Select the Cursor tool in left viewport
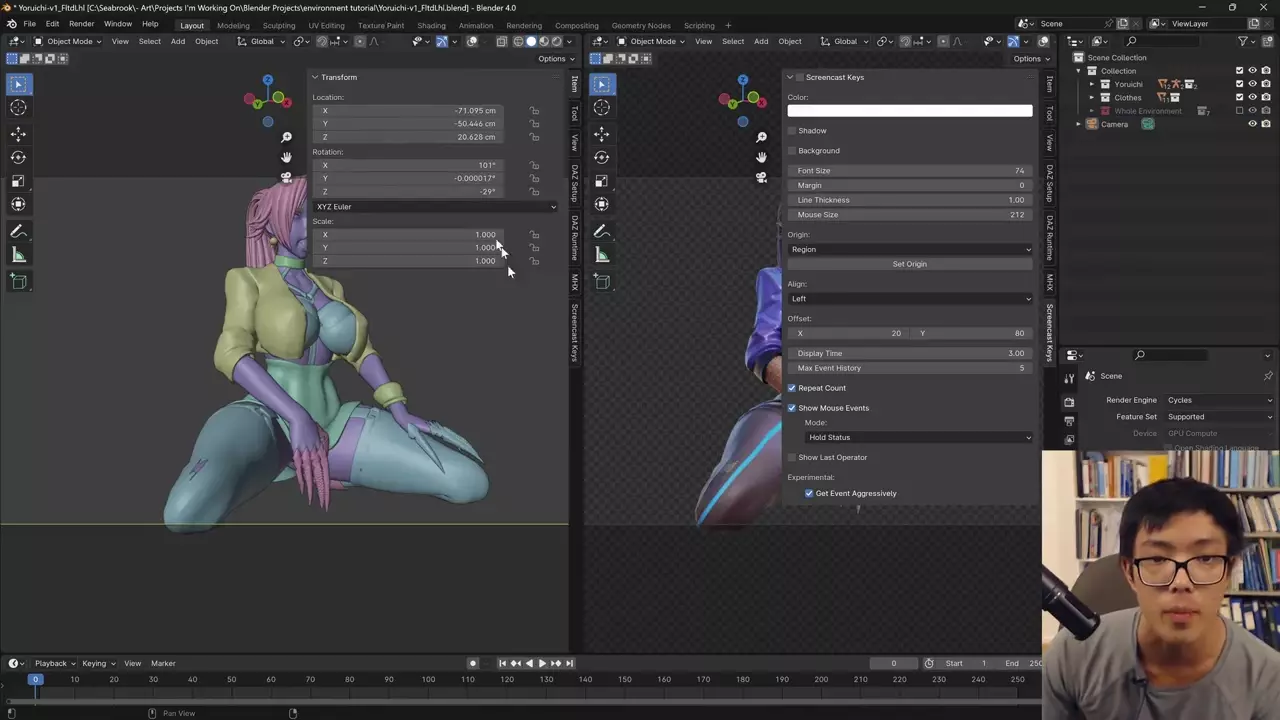The width and height of the screenshot is (1280, 720). (x=18, y=108)
